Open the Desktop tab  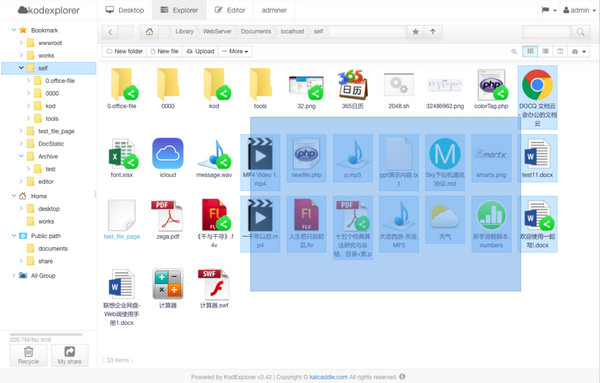click(x=125, y=10)
